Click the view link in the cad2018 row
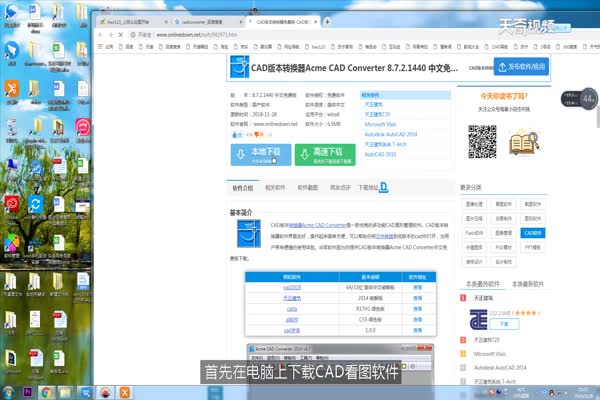This screenshot has width=600, height=400. (417, 287)
